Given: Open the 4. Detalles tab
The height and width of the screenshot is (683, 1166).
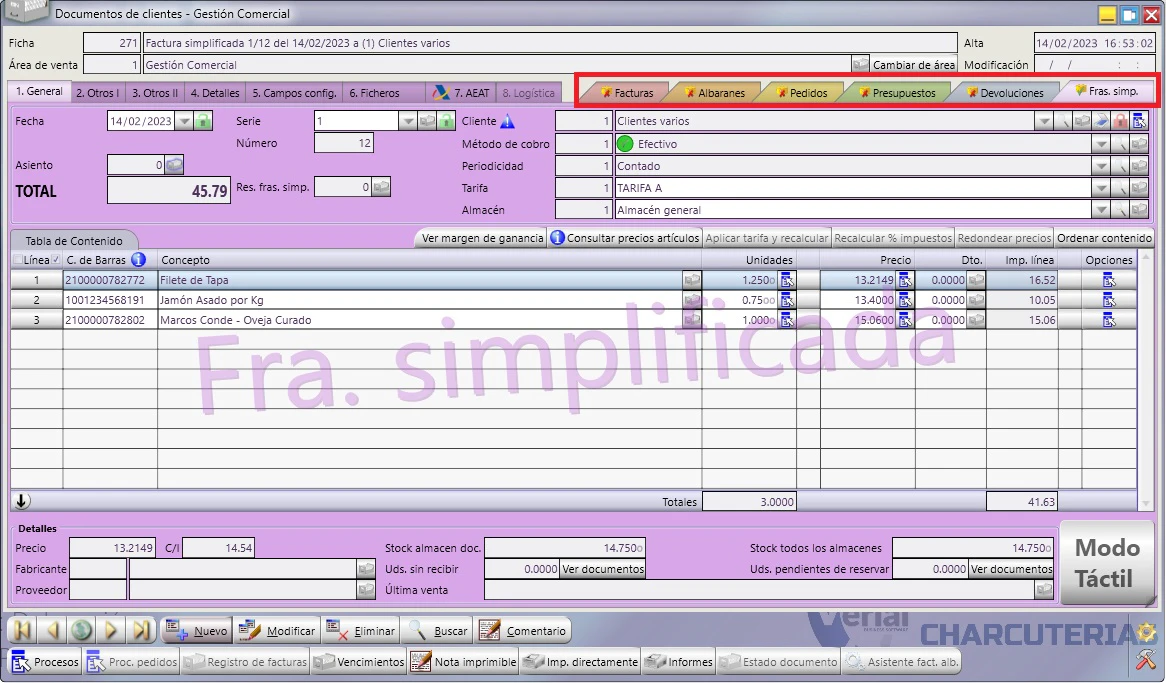Looking at the screenshot, I should (x=215, y=93).
